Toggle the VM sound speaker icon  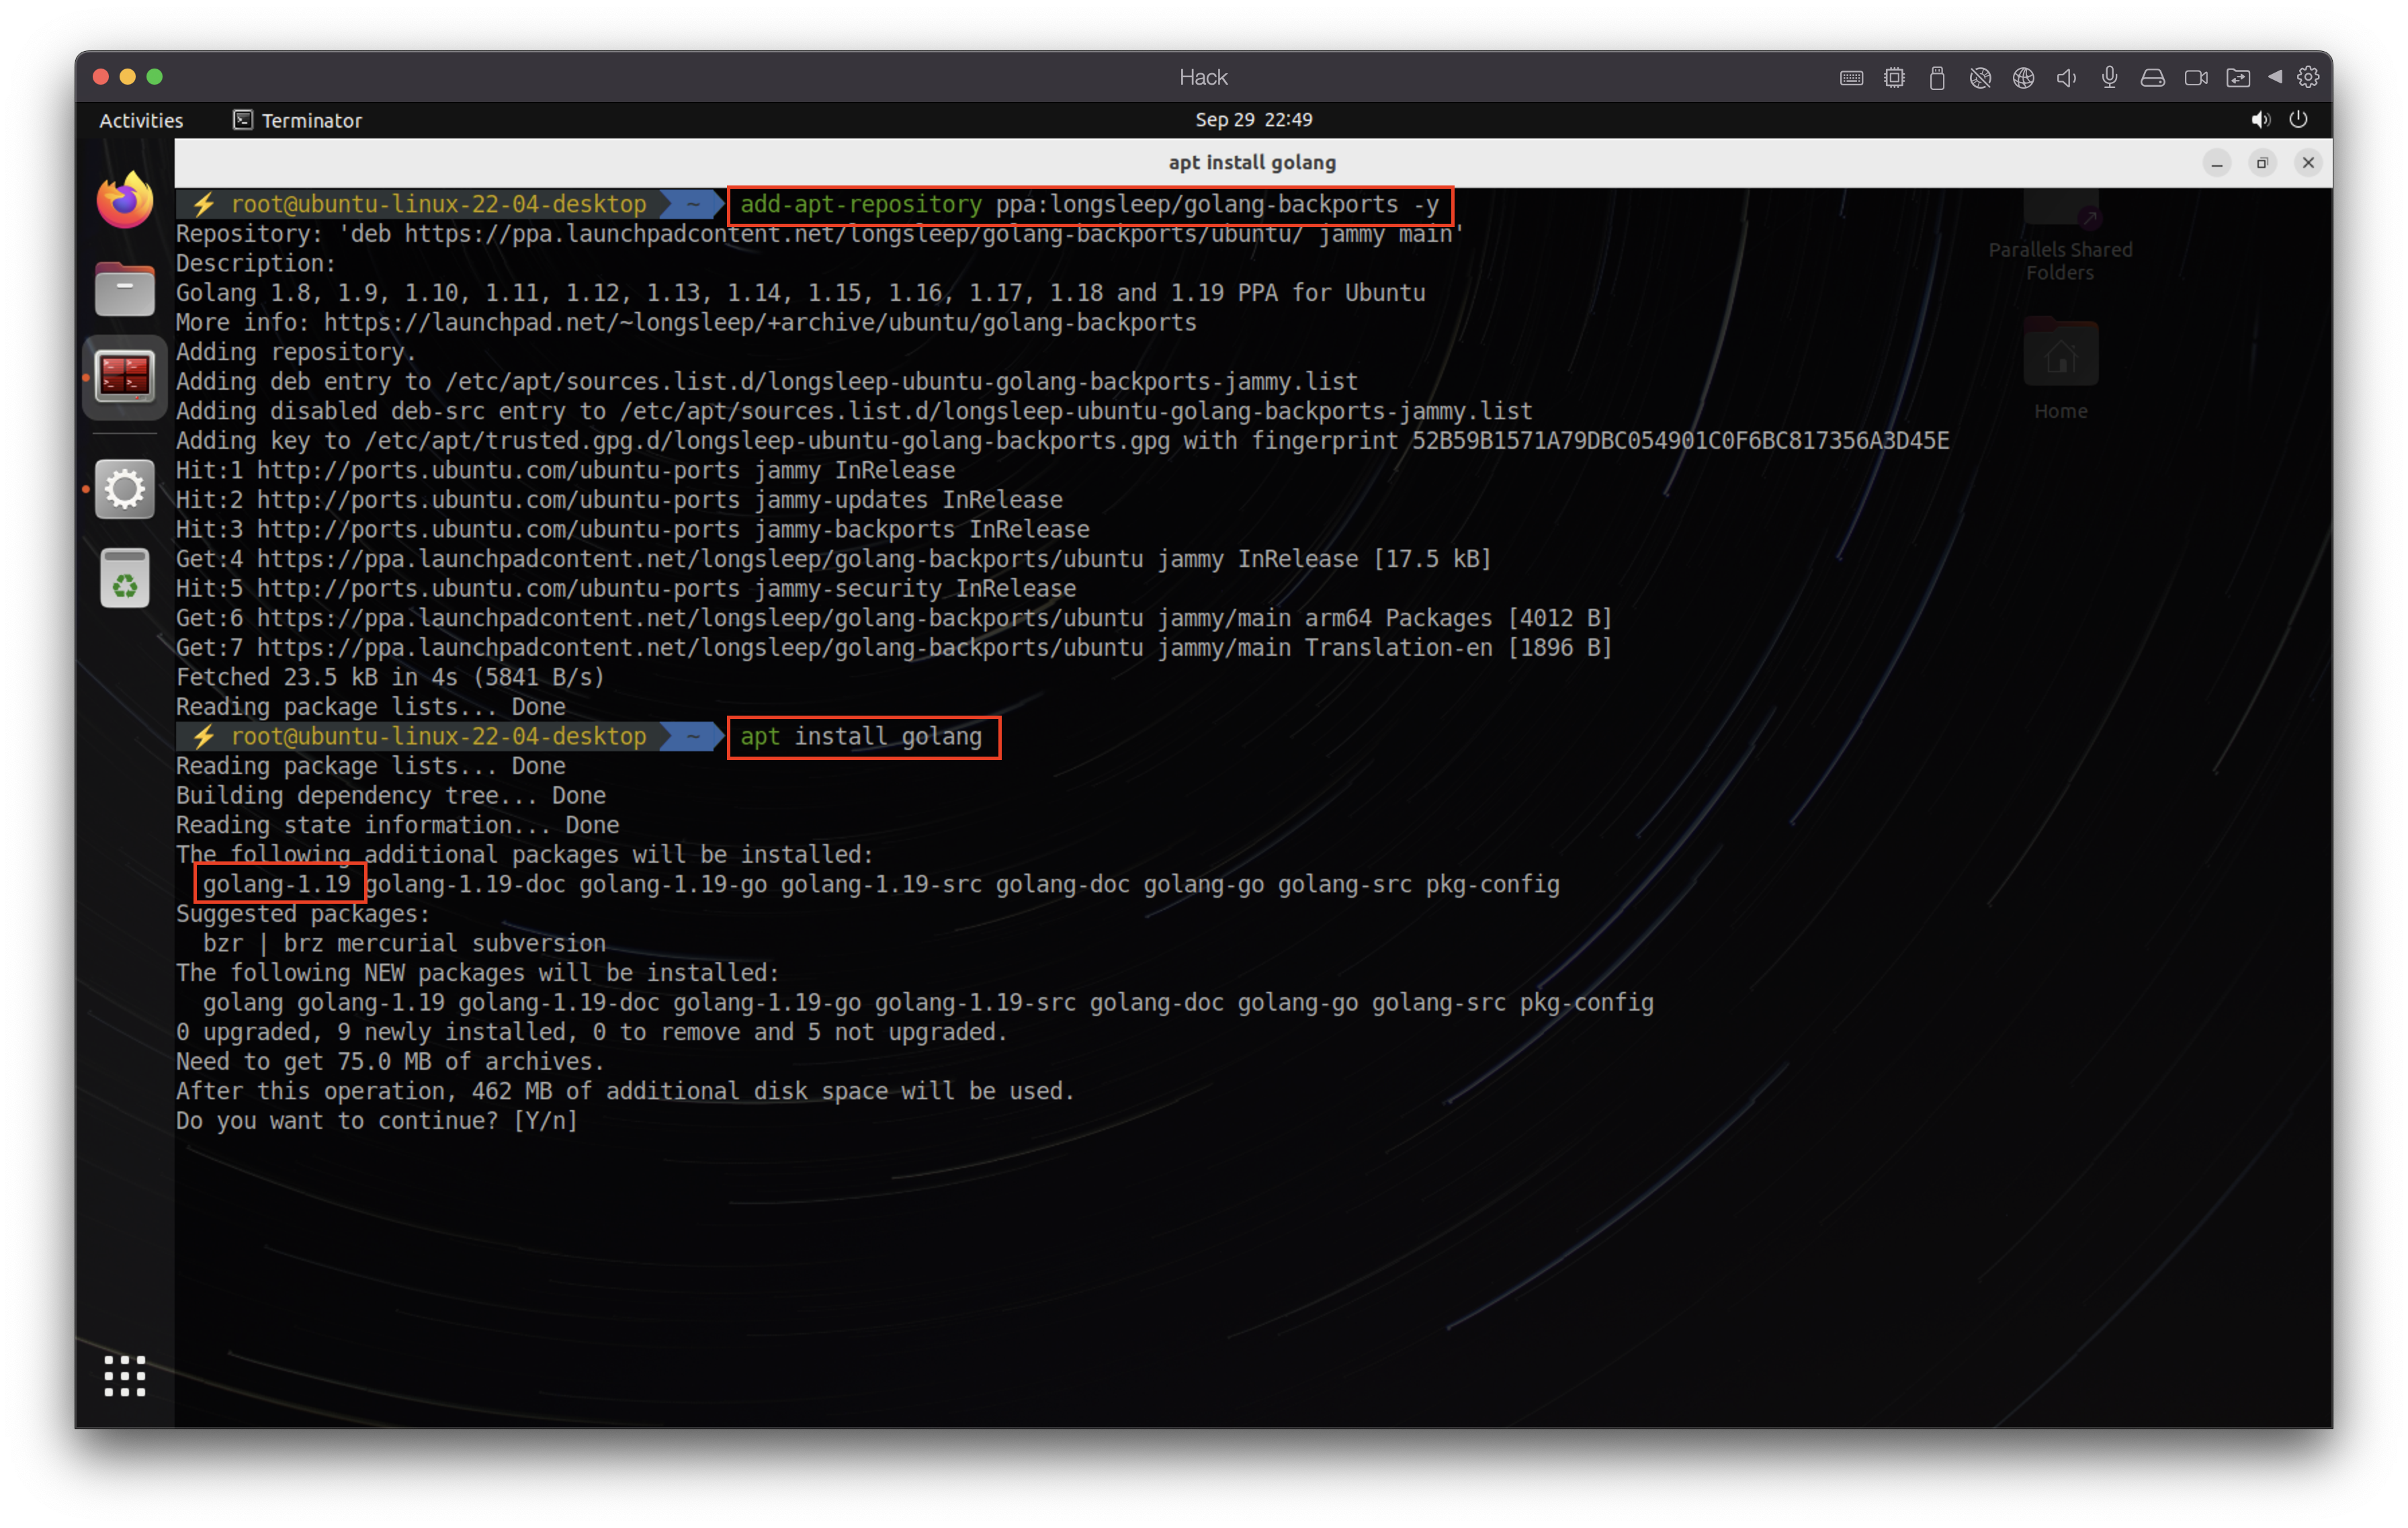(x=2066, y=78)
